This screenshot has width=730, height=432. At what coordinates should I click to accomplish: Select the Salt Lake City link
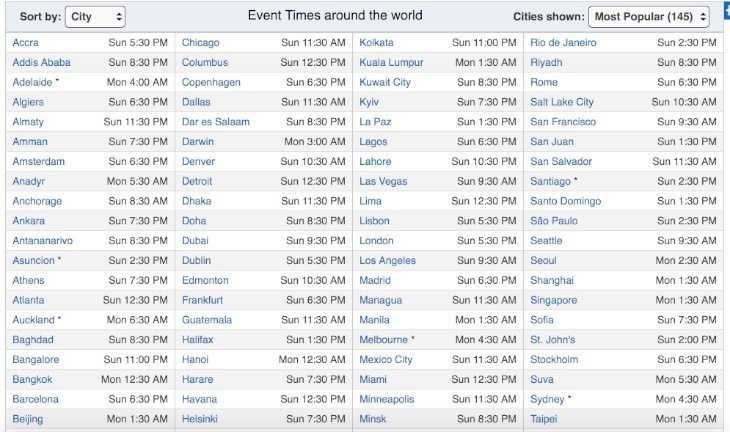pos(562,102)
